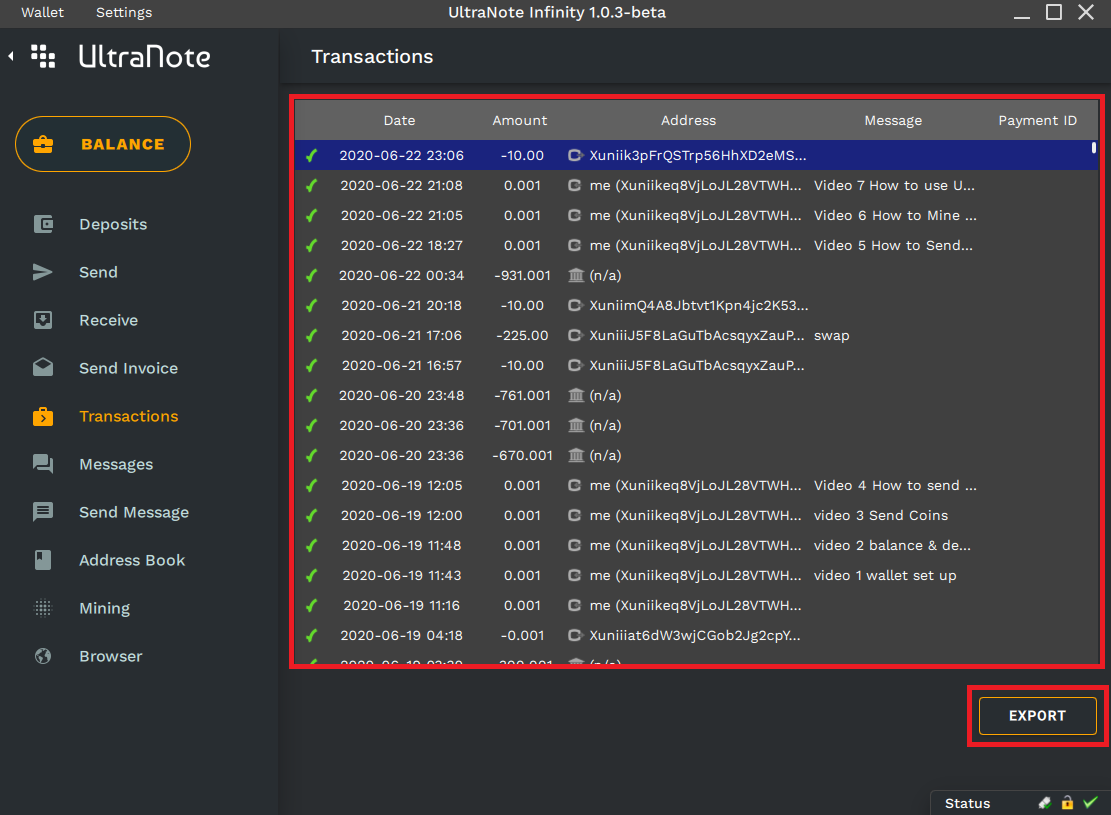The image size is (1111, 815).
Task: Click the Messages chat bubbles icon
Action: pos(43,464)
